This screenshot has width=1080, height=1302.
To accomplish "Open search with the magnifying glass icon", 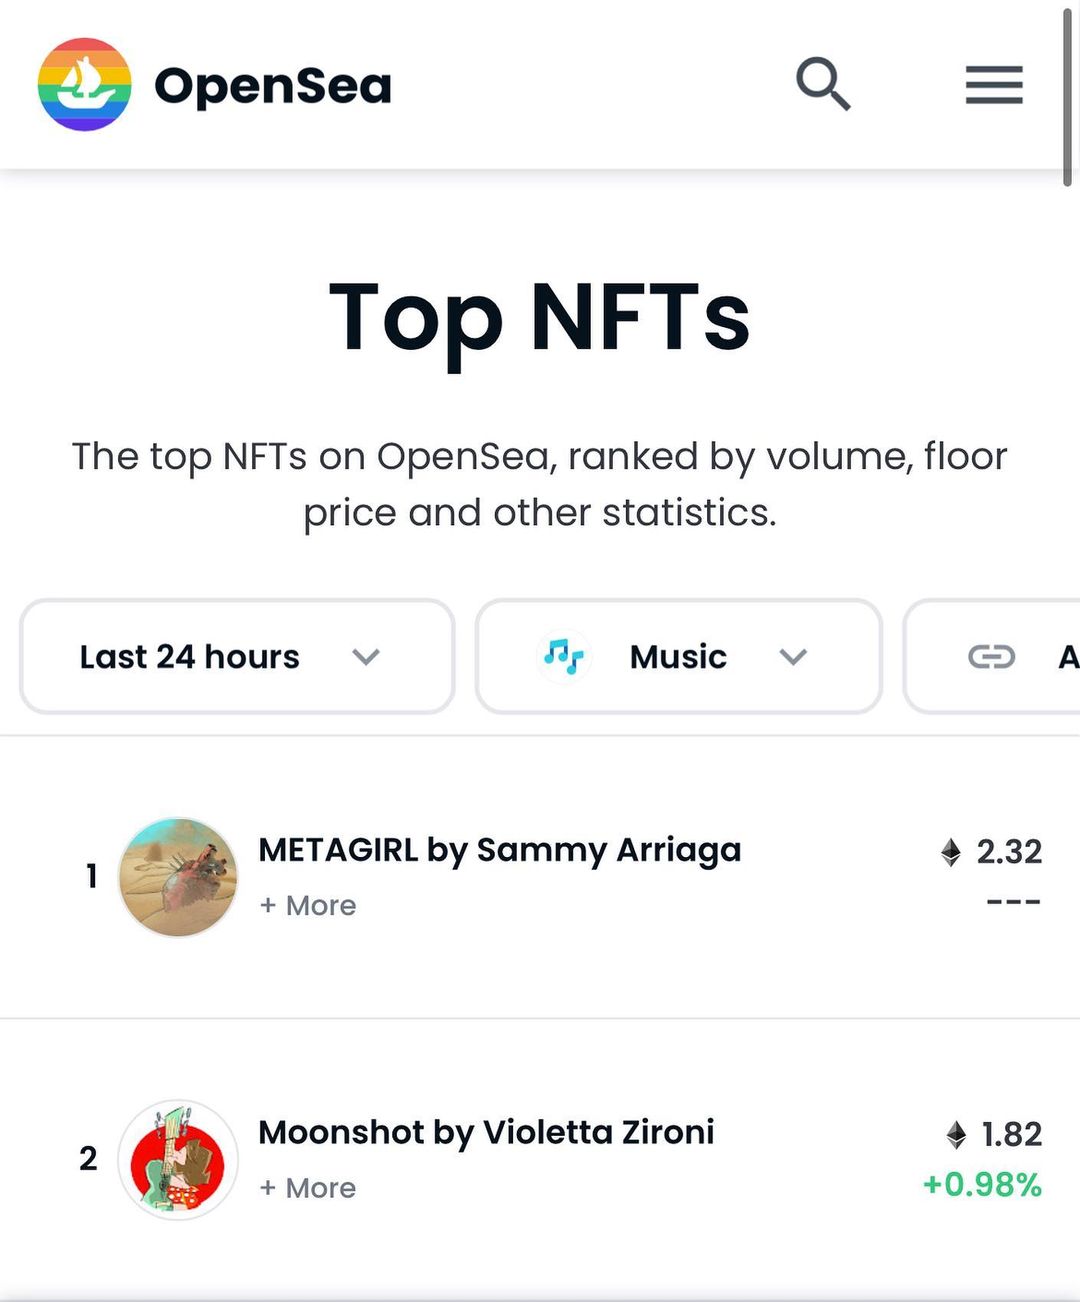I will click(823, 84).
